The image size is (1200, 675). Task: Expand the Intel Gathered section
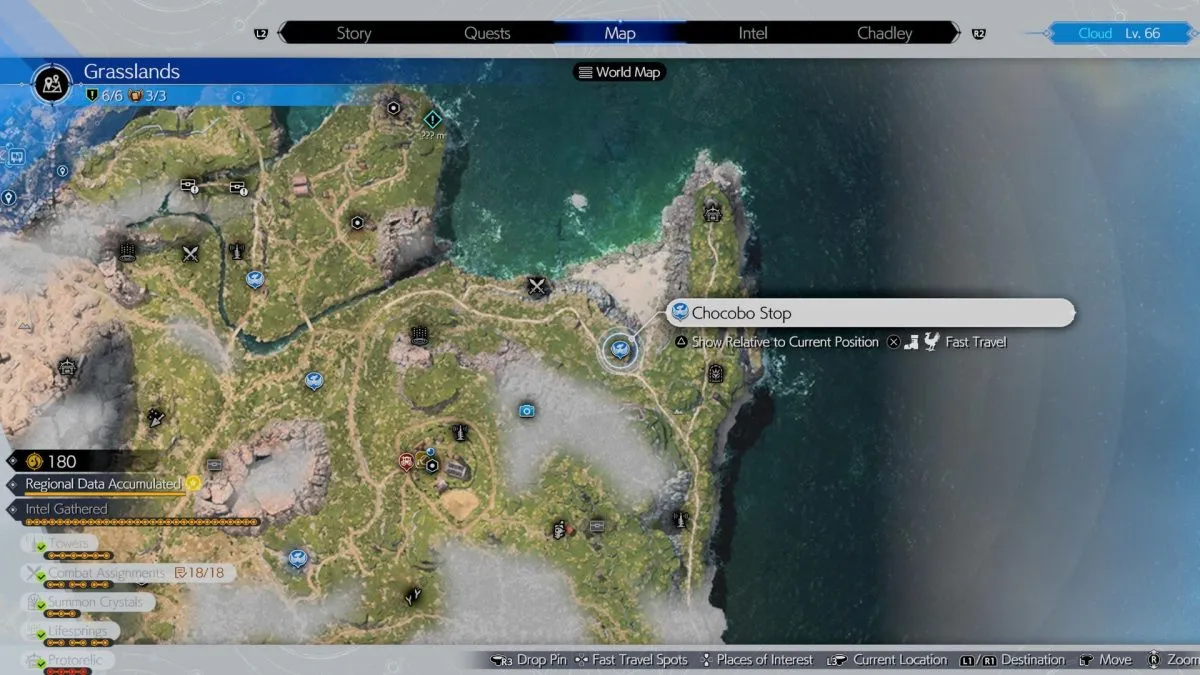[x=66, y=509]
